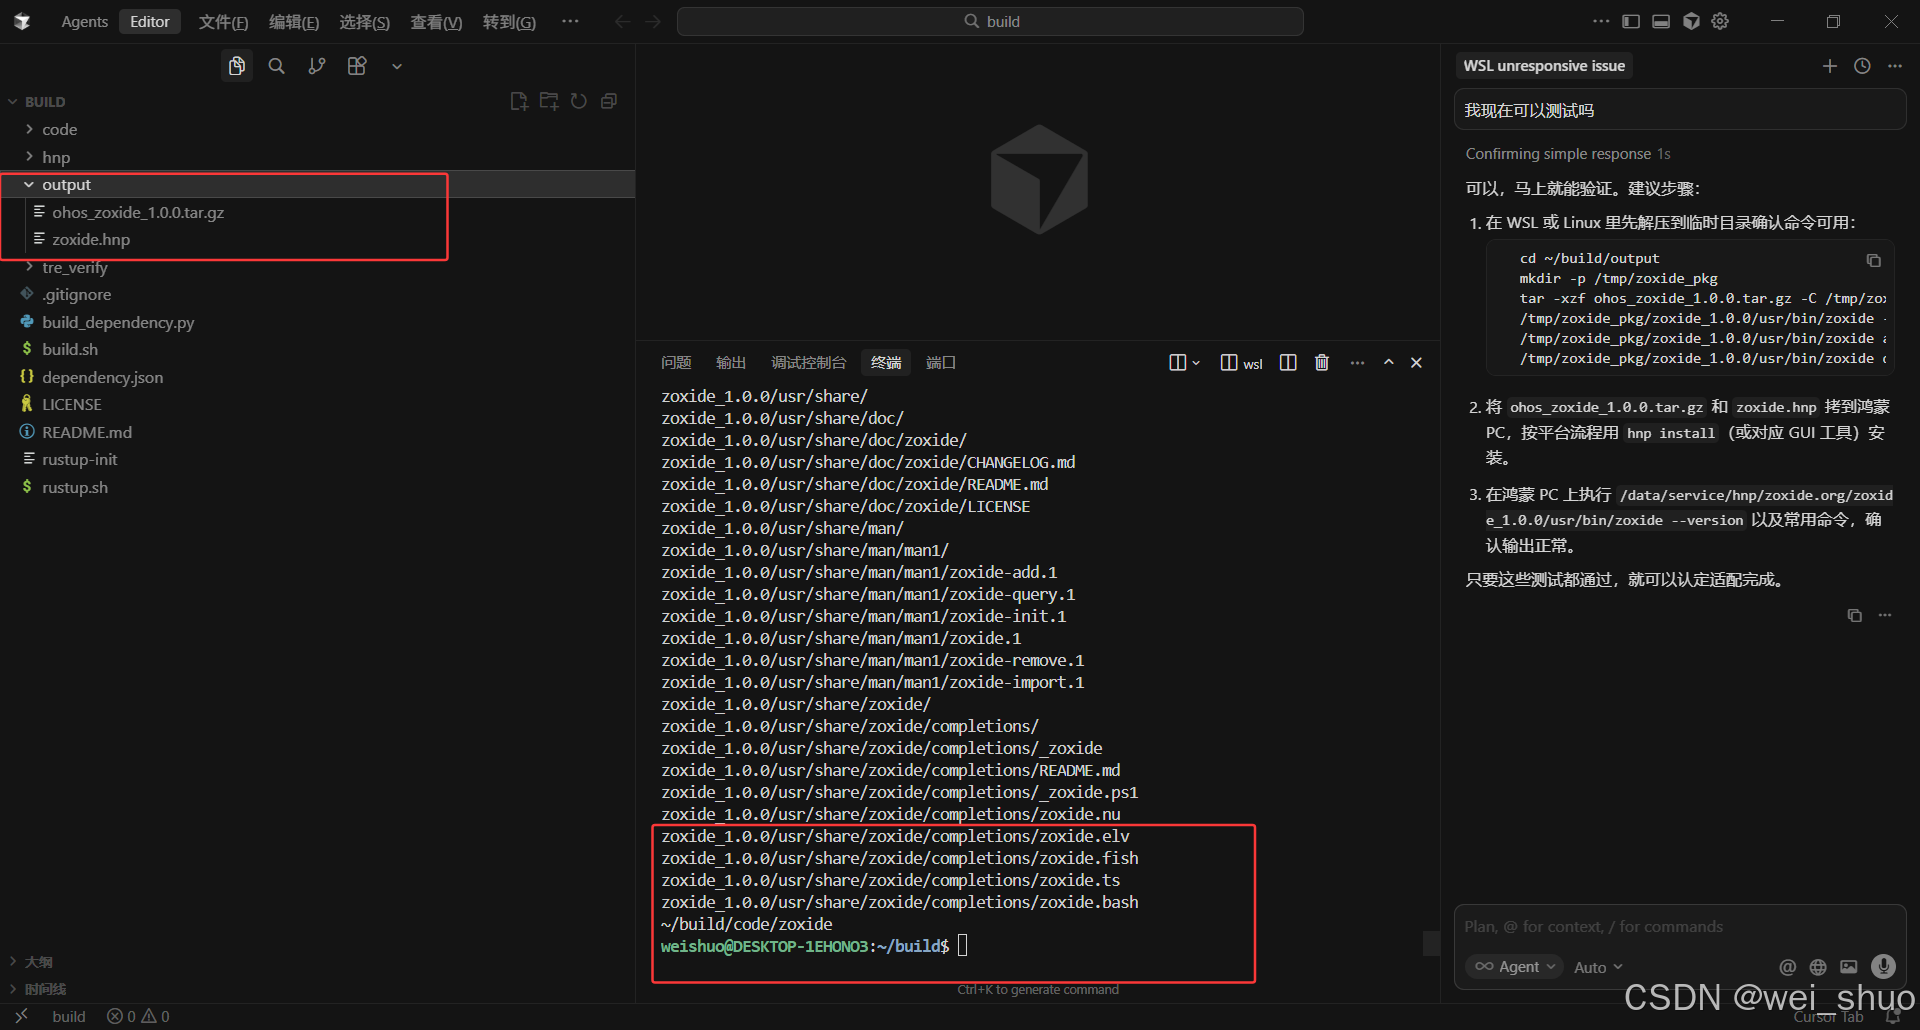The image size is (1920, 1030).
Task: Show chat history clock icon
Action: click(x=1862, y=66)
